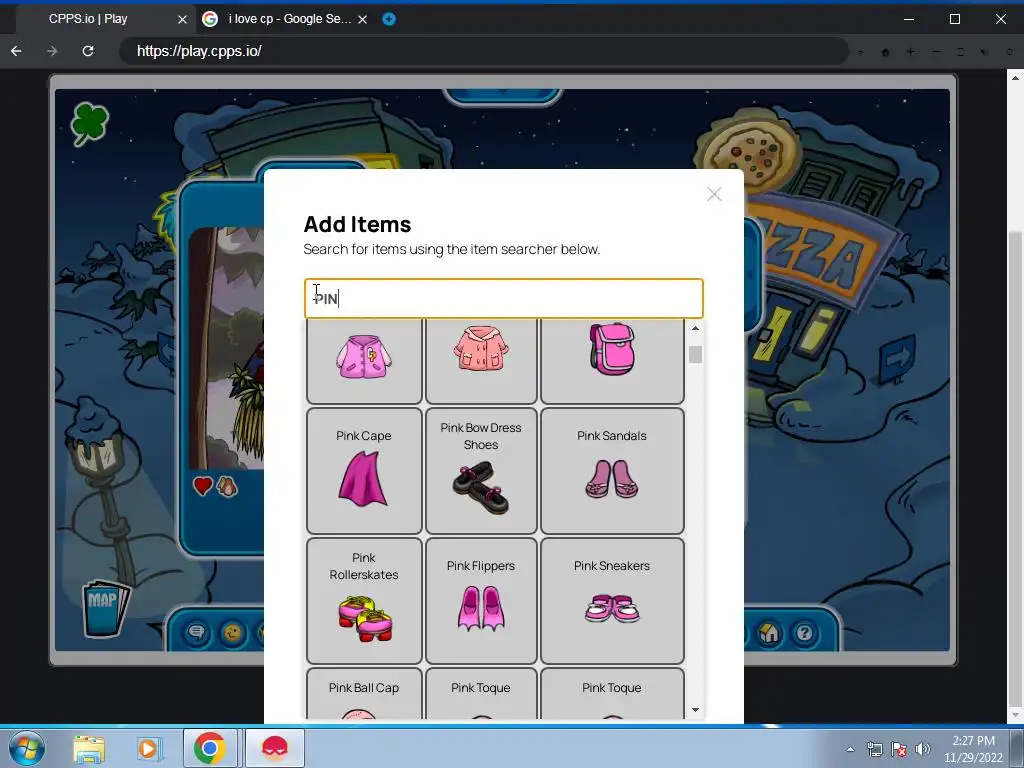
Task: Select the Pink Cape item
Action: [364, 471]
